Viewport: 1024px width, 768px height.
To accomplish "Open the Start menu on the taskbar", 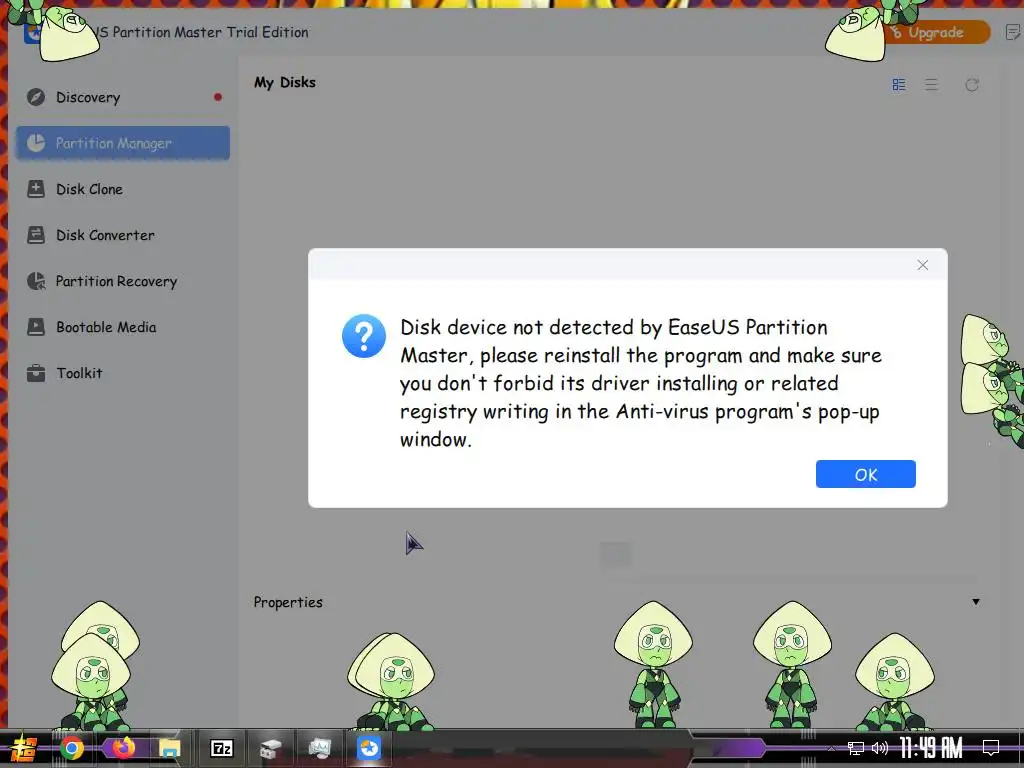I will 22,748.
